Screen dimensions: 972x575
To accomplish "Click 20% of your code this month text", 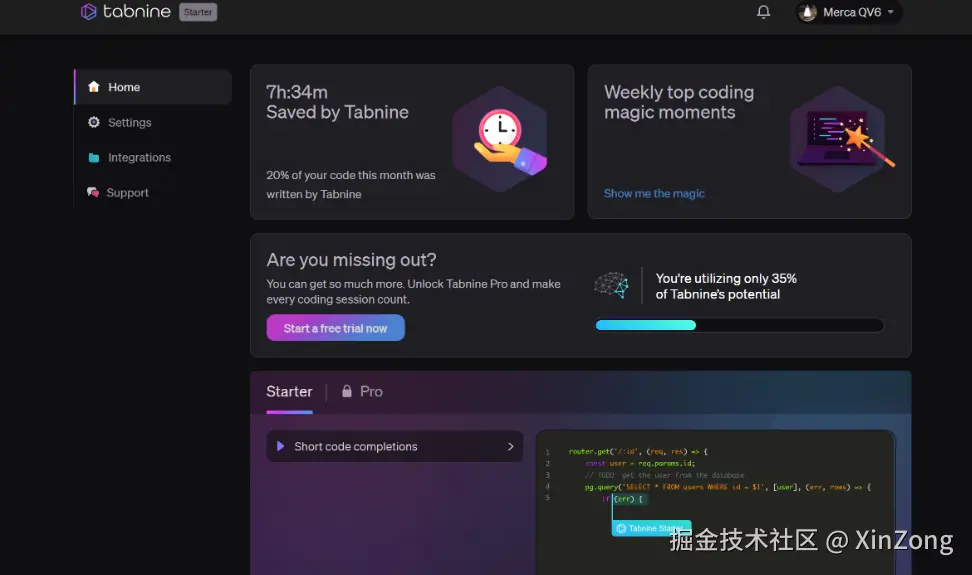I will 351,185.
